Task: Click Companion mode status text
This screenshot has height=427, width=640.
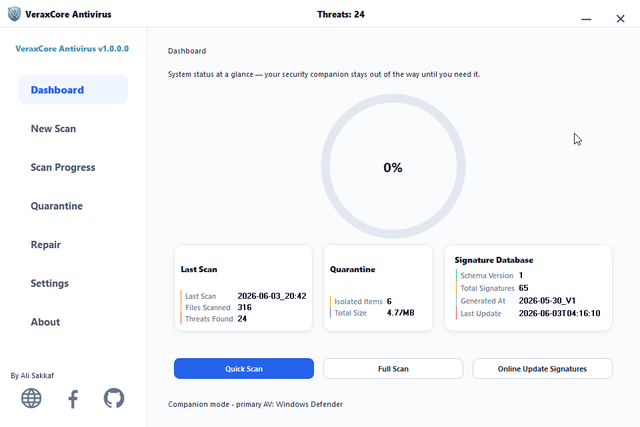Action: [x=256, y=404]
